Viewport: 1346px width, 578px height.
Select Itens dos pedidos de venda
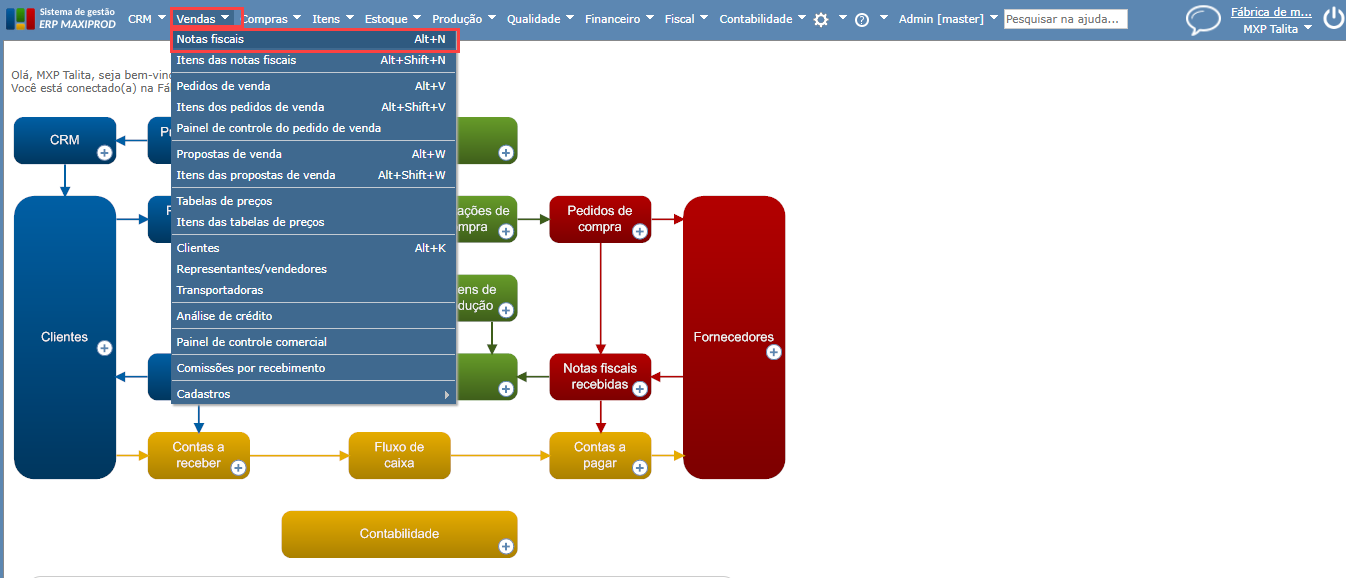click(x=314, y=107)
